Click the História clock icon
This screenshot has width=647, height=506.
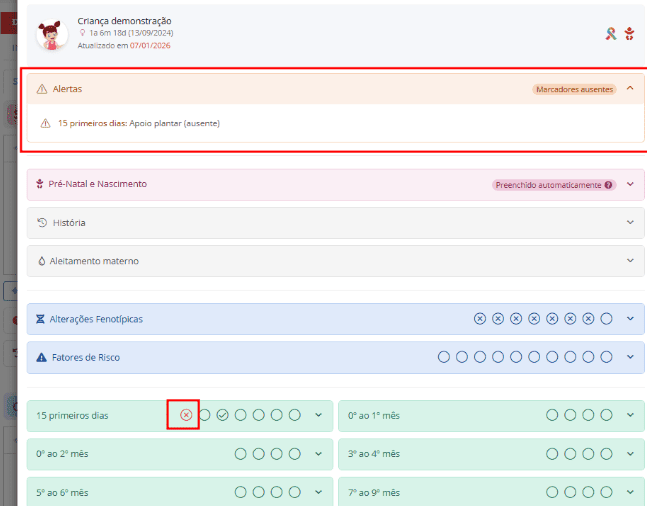pos(42,222)
